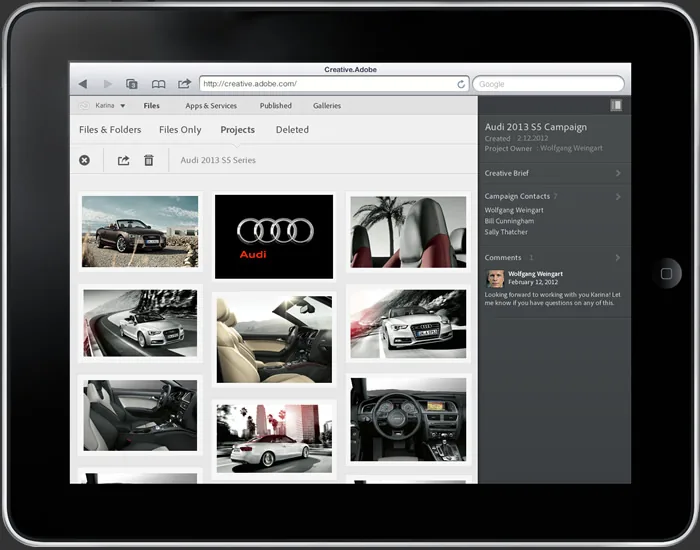Screen dimensions: 700x550
Task: Delete project with trash icon
Action: tap(149, 160)
